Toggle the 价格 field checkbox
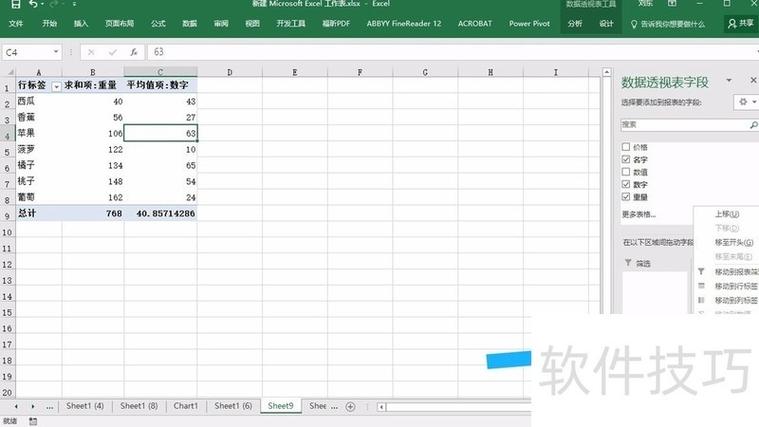Screen dimensions: 759x427 (x=626, y=147)
